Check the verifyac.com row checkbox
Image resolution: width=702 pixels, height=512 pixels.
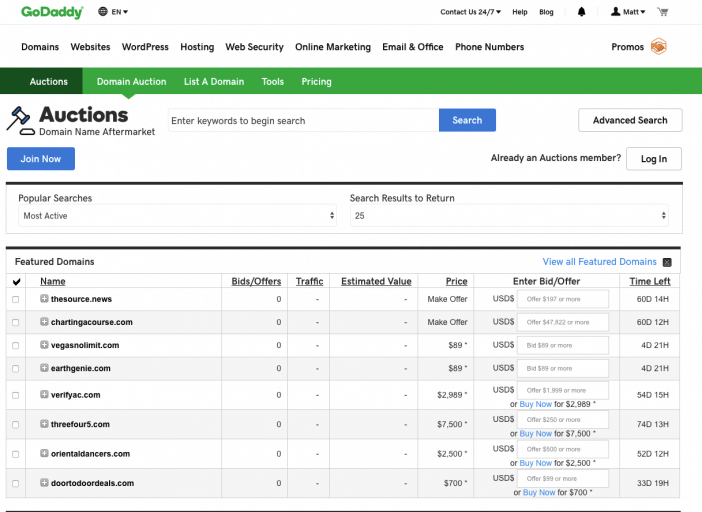[16, 396]
